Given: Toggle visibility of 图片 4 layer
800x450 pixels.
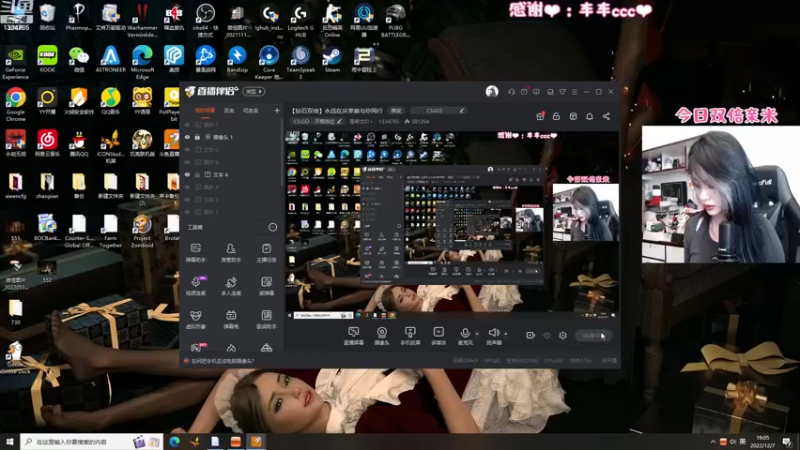Looking at the screenshot, I should (187, 187).
